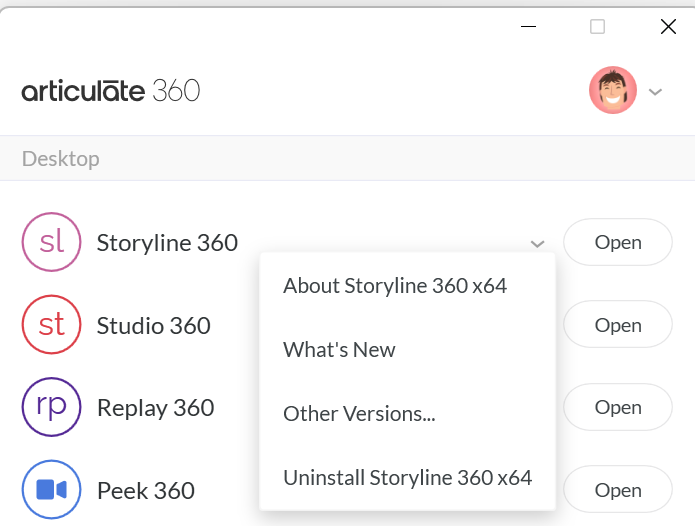Close the Articulate 360 window
The height and width of the screenshot is (526, 695).
pos(668,27)
